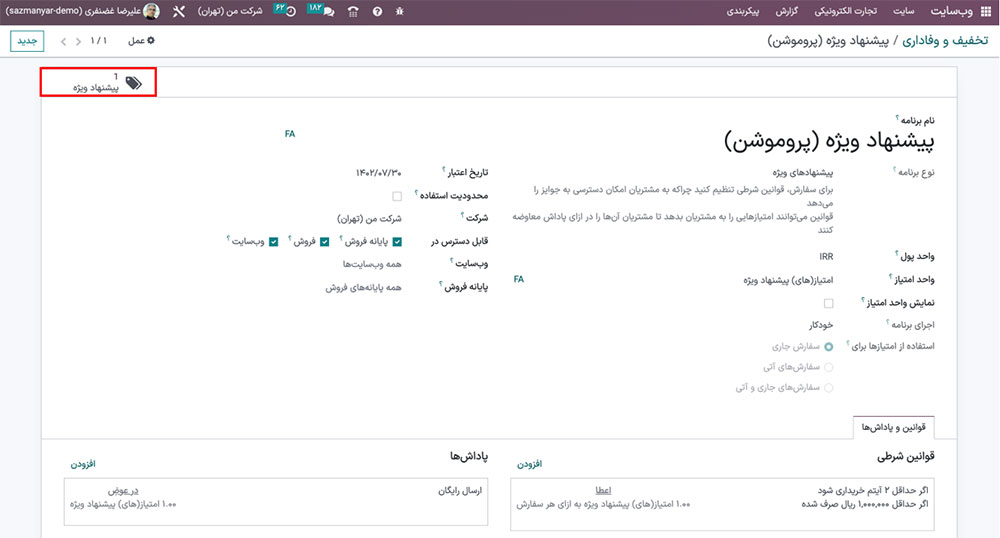Click the wrench tools icon
This screenshot has height=538, width=1000.
(x=179, y=11)
